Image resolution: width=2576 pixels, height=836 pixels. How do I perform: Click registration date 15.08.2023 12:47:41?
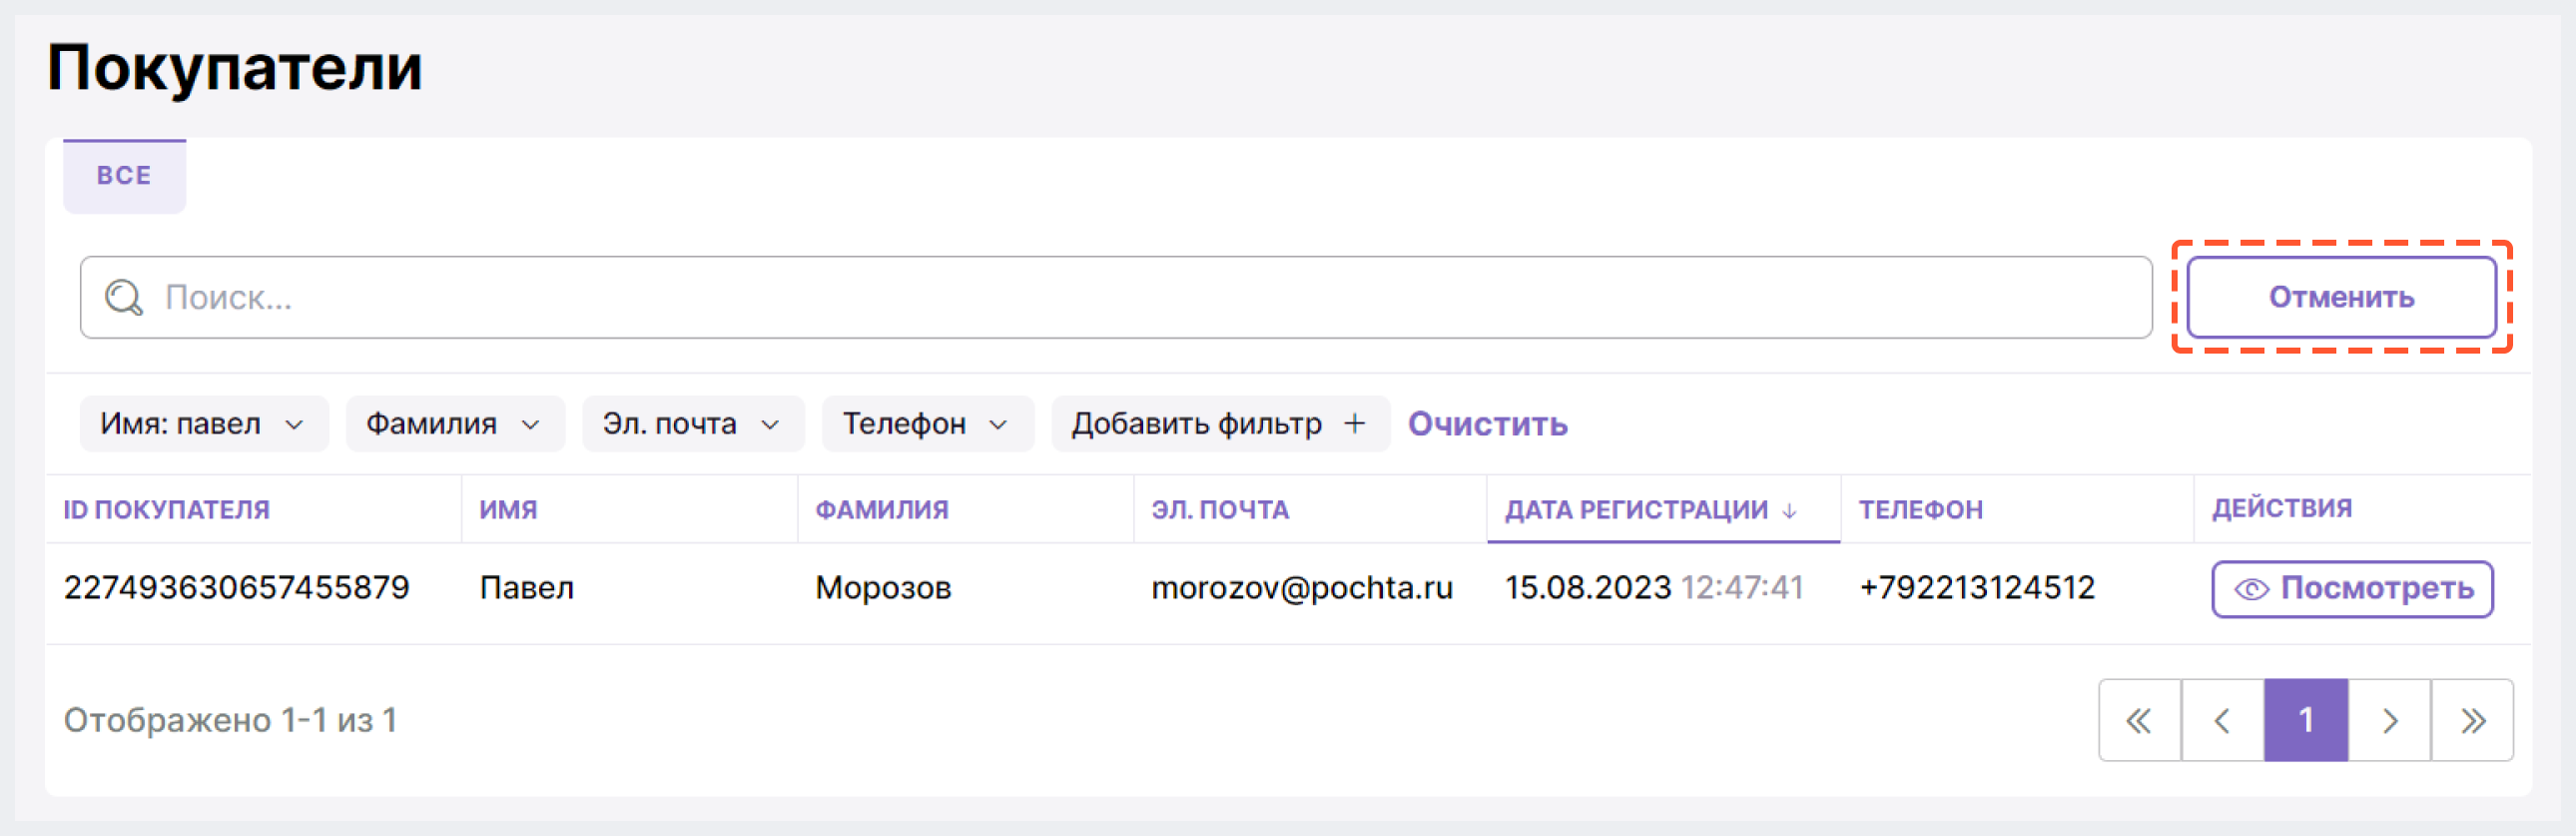click(1654, 588)
